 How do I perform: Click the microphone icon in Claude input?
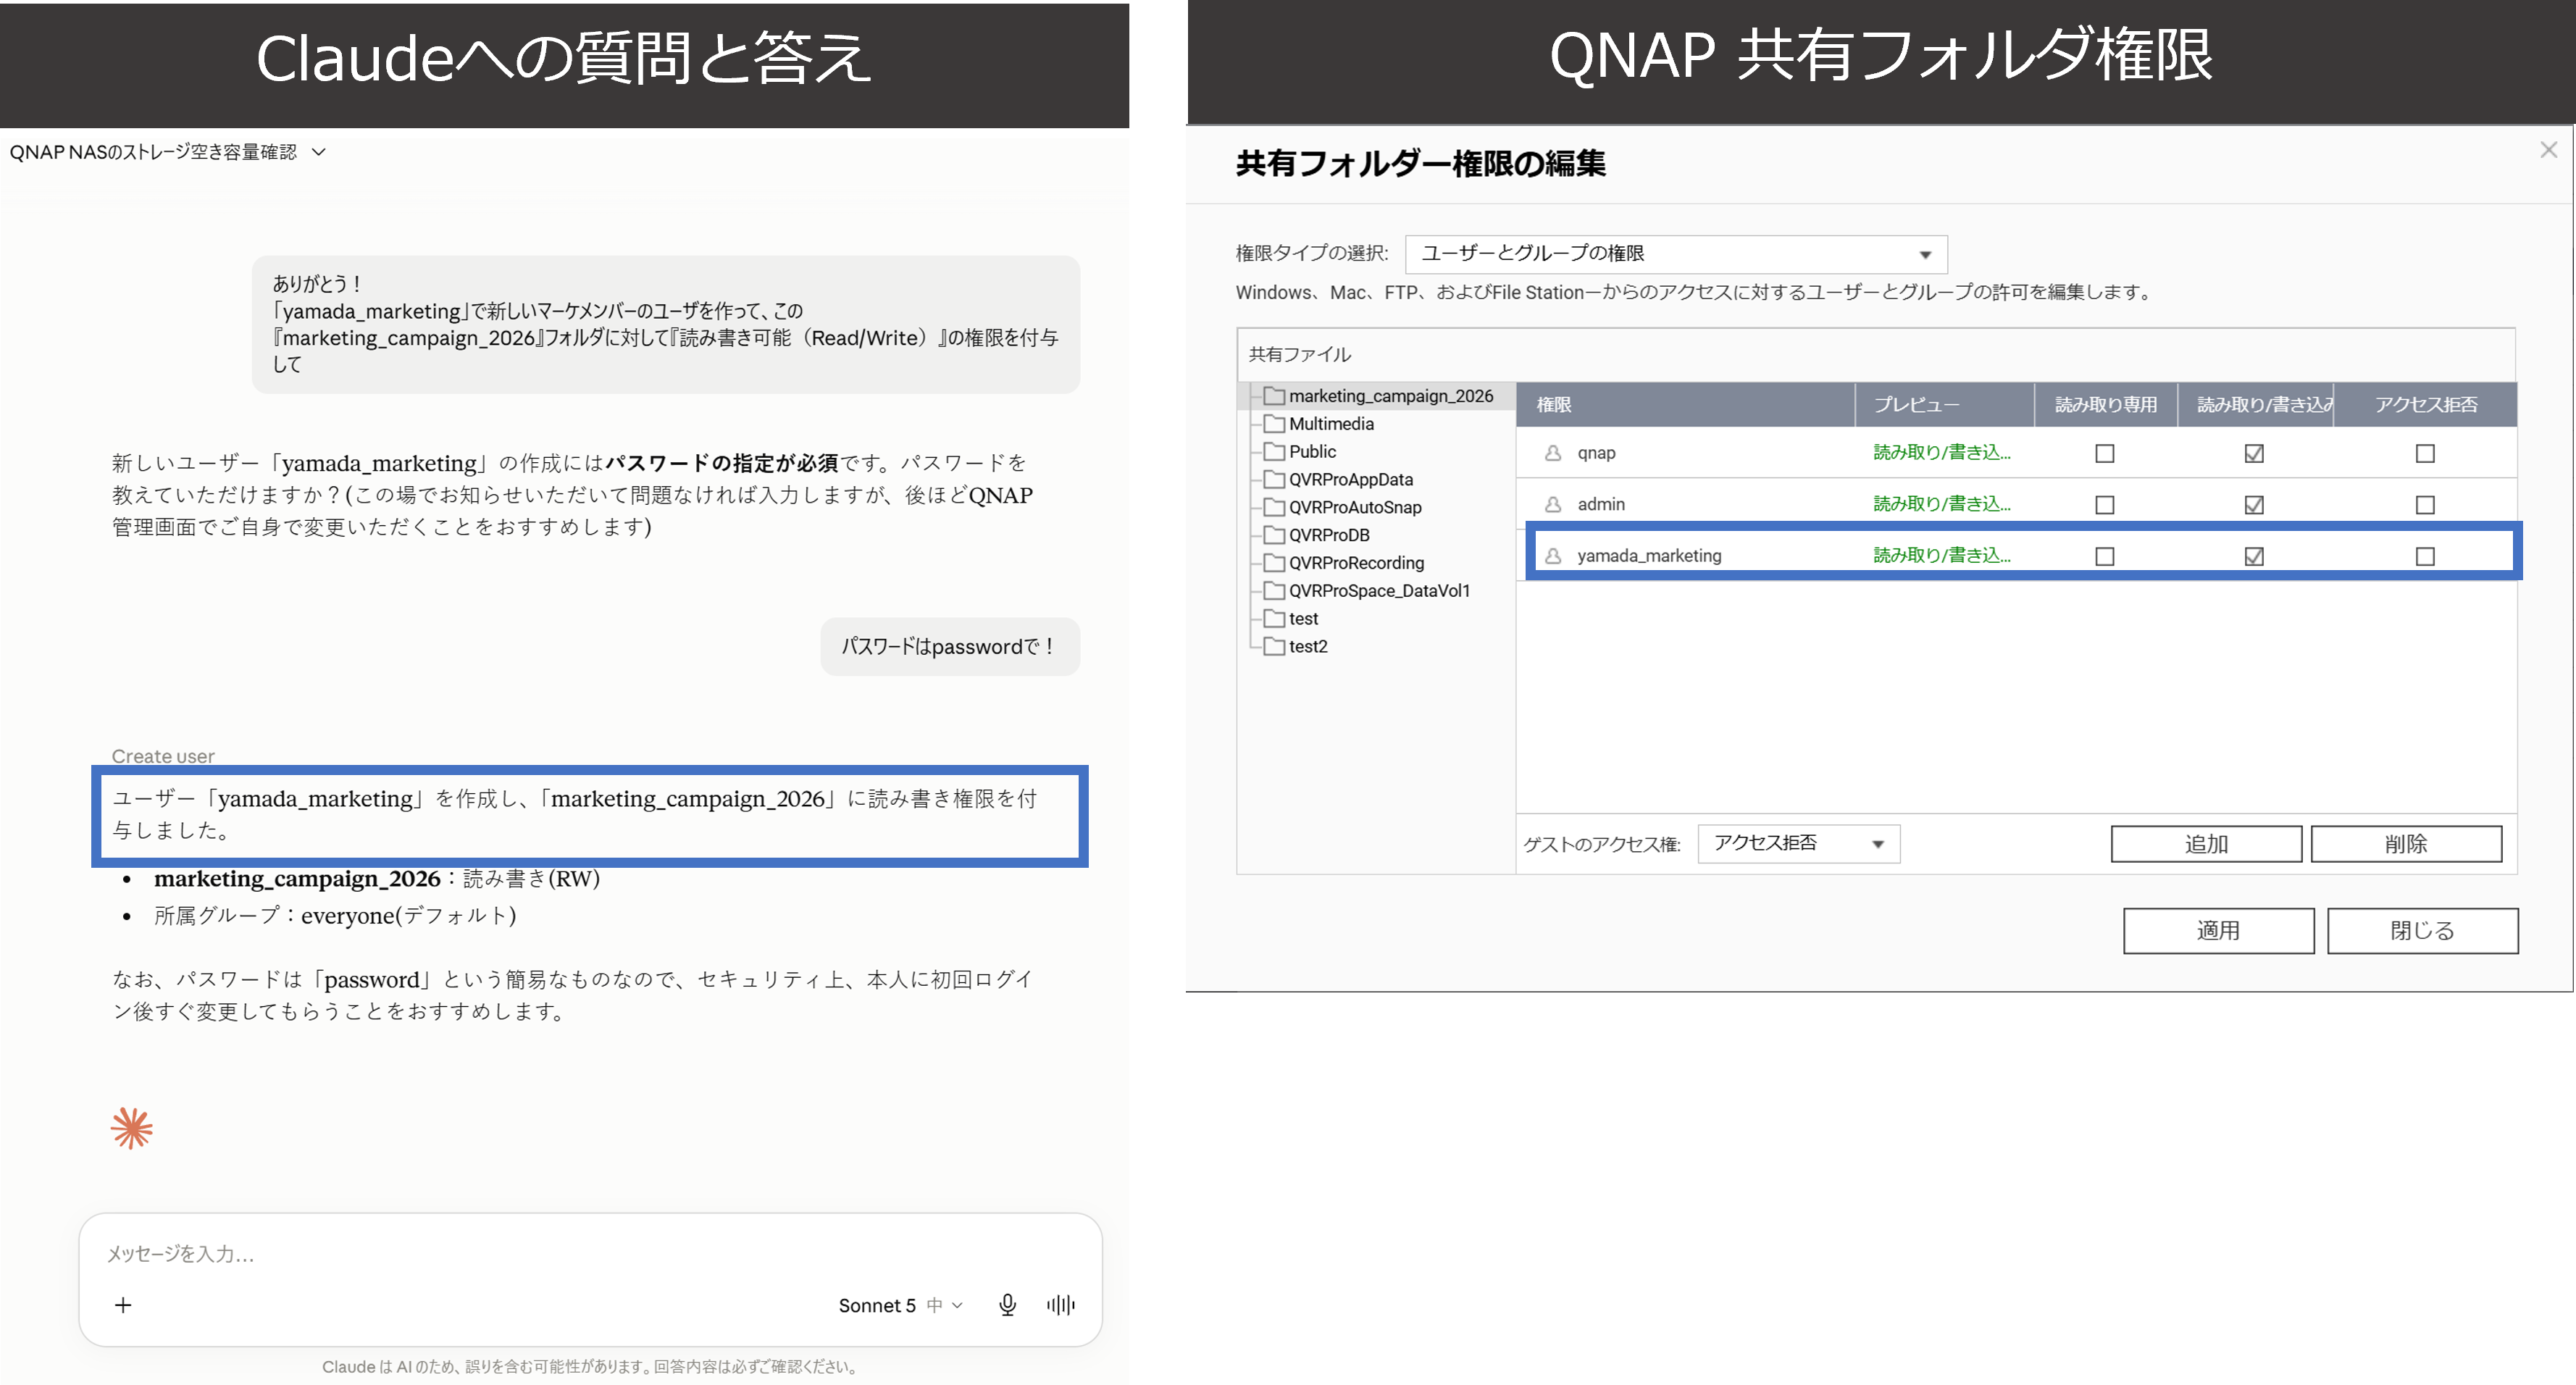pos(1007,1305)
